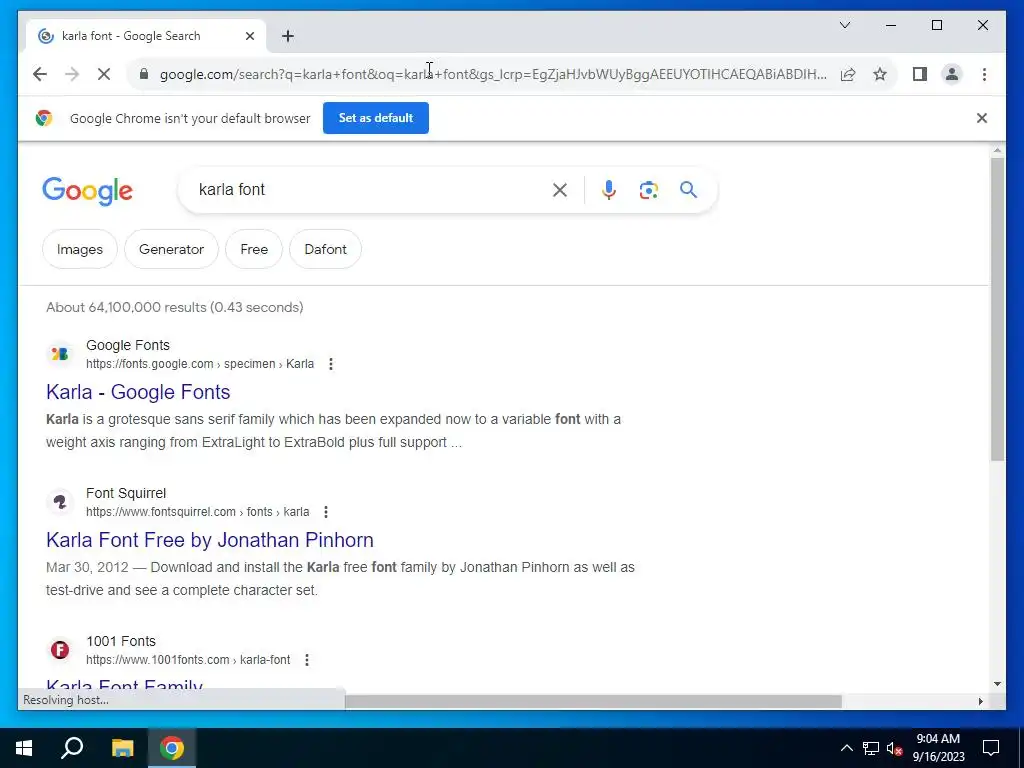
Task: Open more options for Google Fonts result
Action: pyautogui.click(x=331, y=364)
